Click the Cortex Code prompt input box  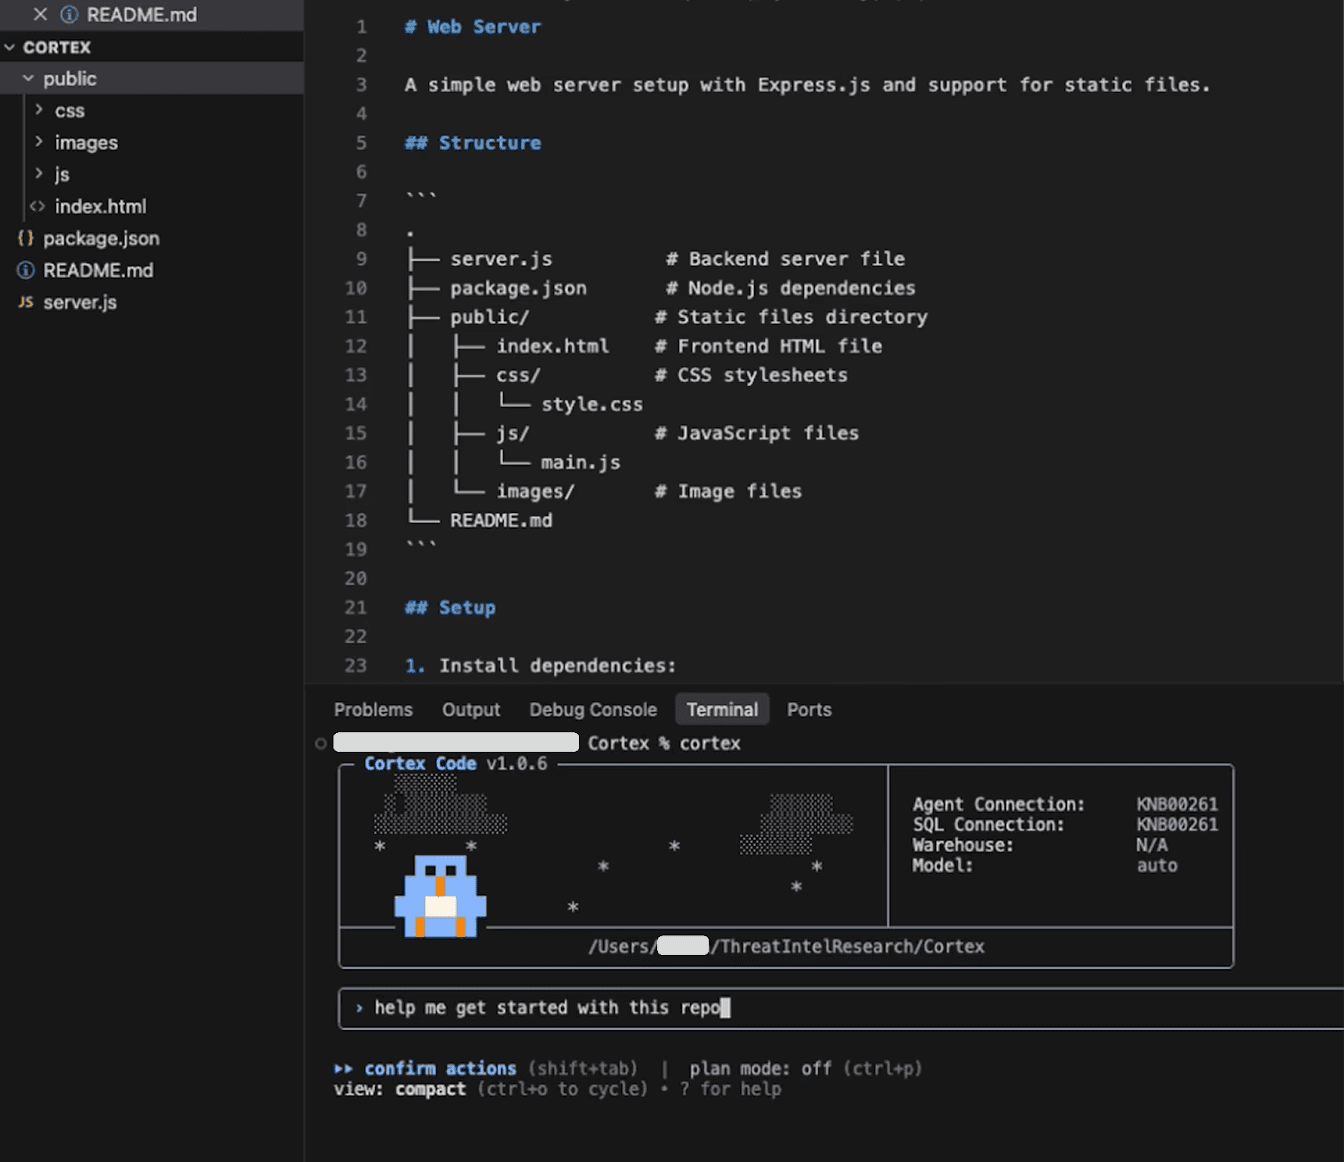click(x=841, y=1008)
